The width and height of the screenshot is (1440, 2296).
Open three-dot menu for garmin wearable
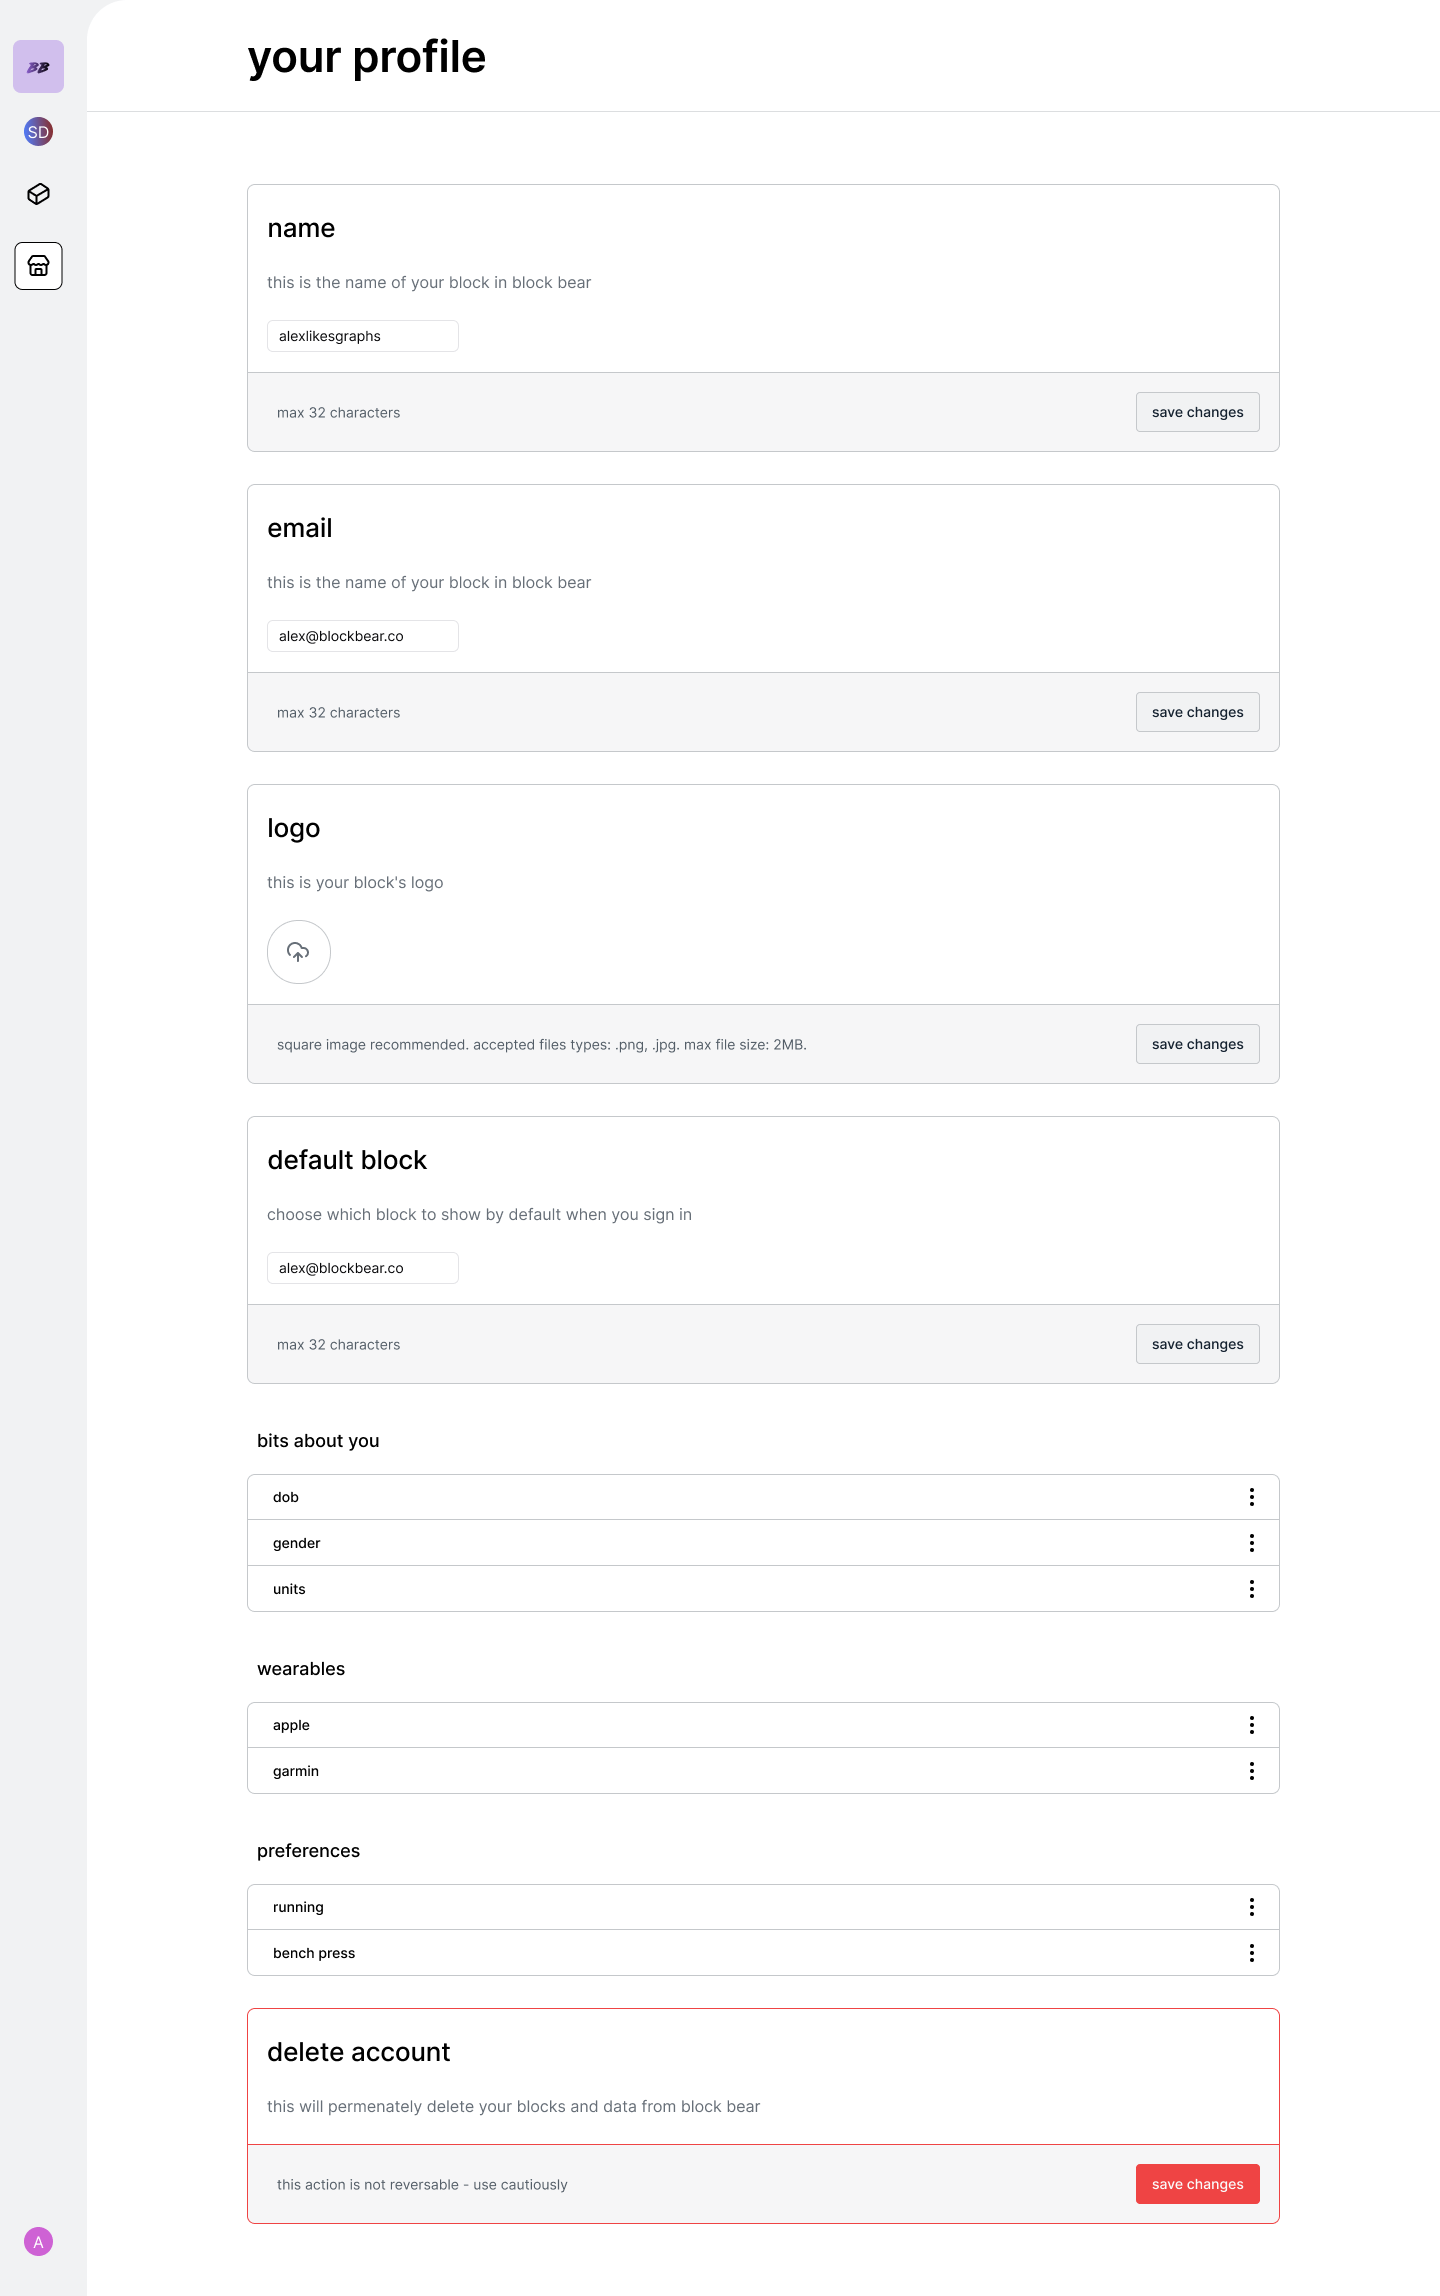pyautogui.click(x=1251, y=1771)
